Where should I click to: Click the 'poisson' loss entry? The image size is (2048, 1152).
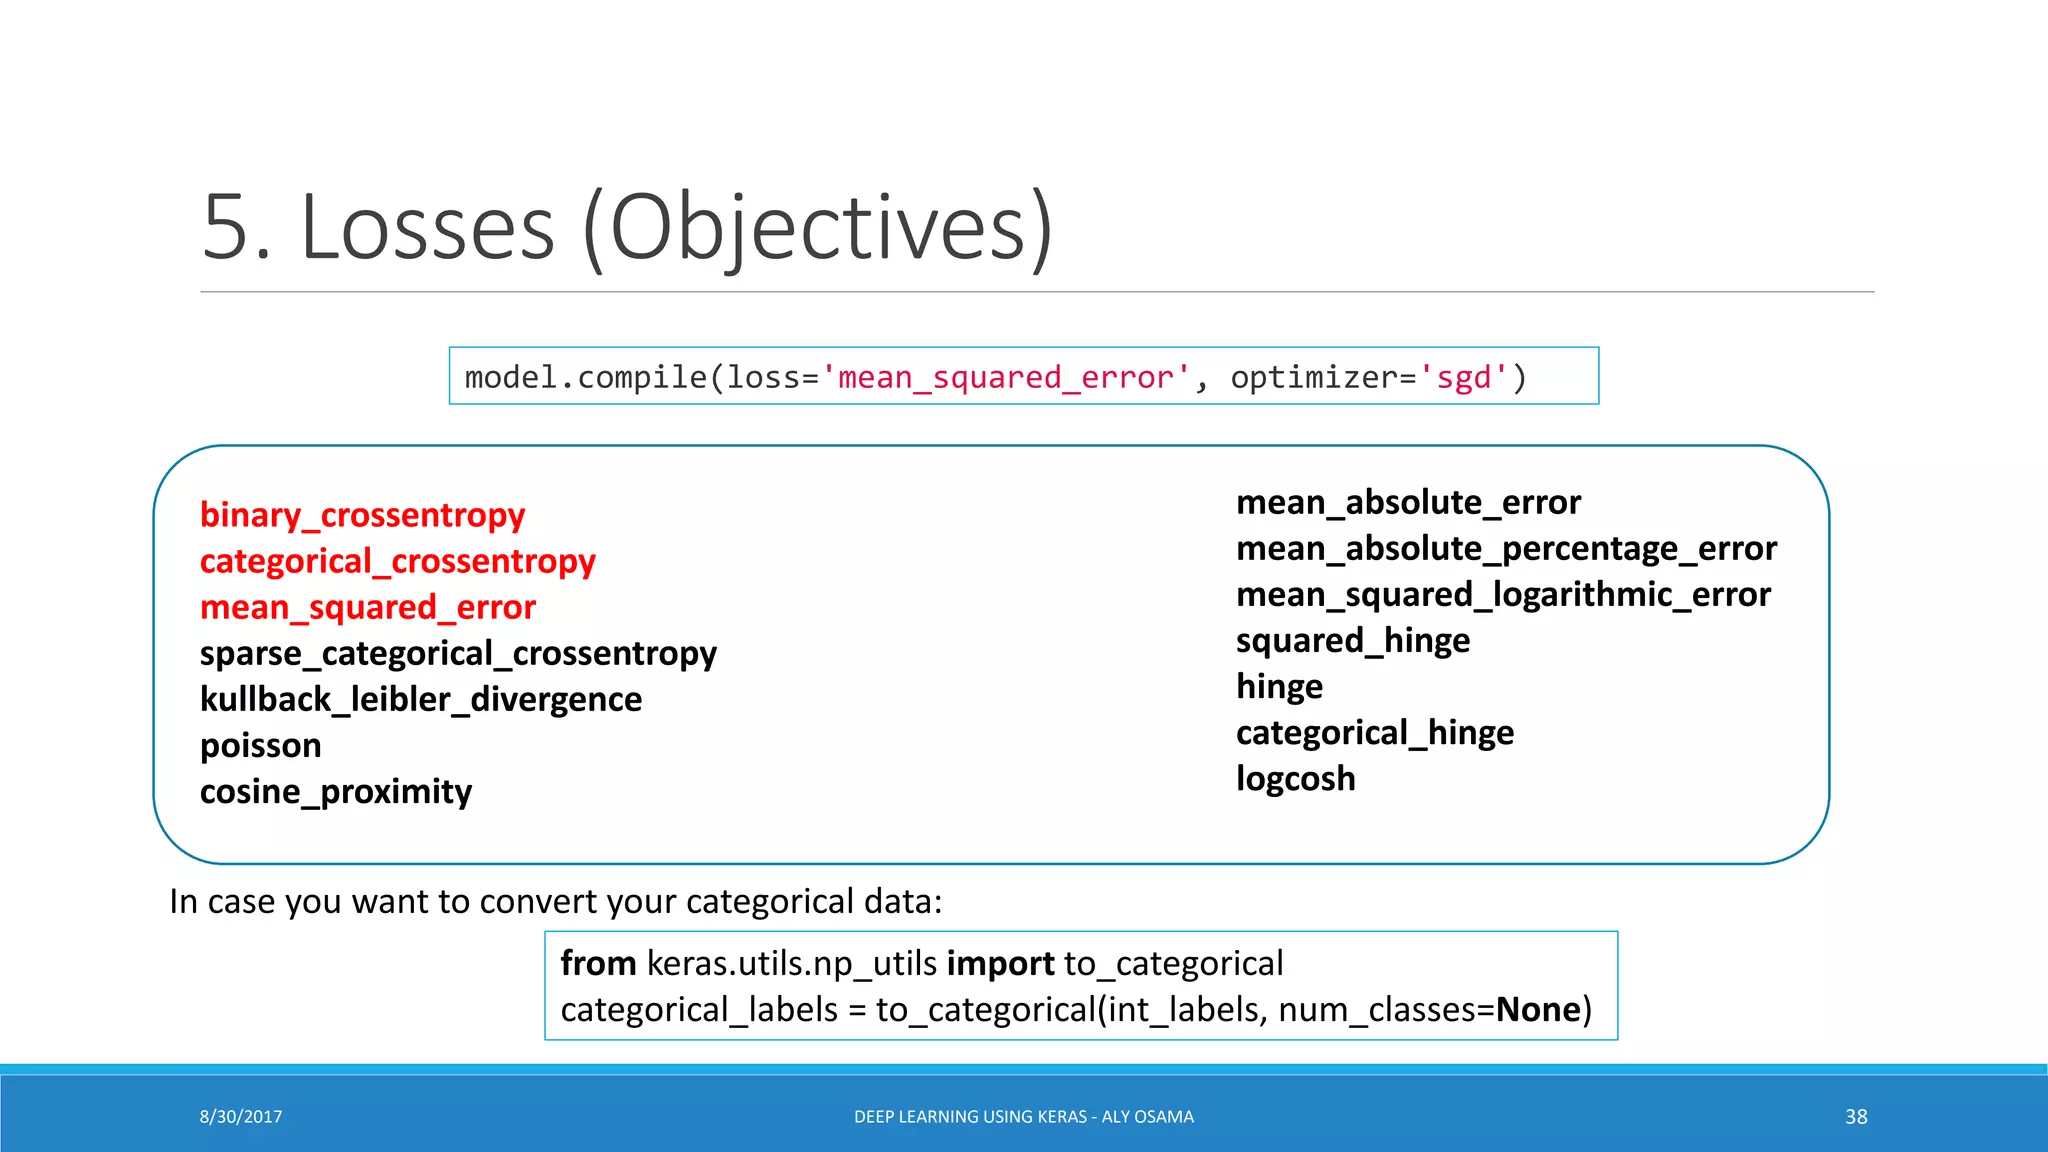[x=260, y=746]
